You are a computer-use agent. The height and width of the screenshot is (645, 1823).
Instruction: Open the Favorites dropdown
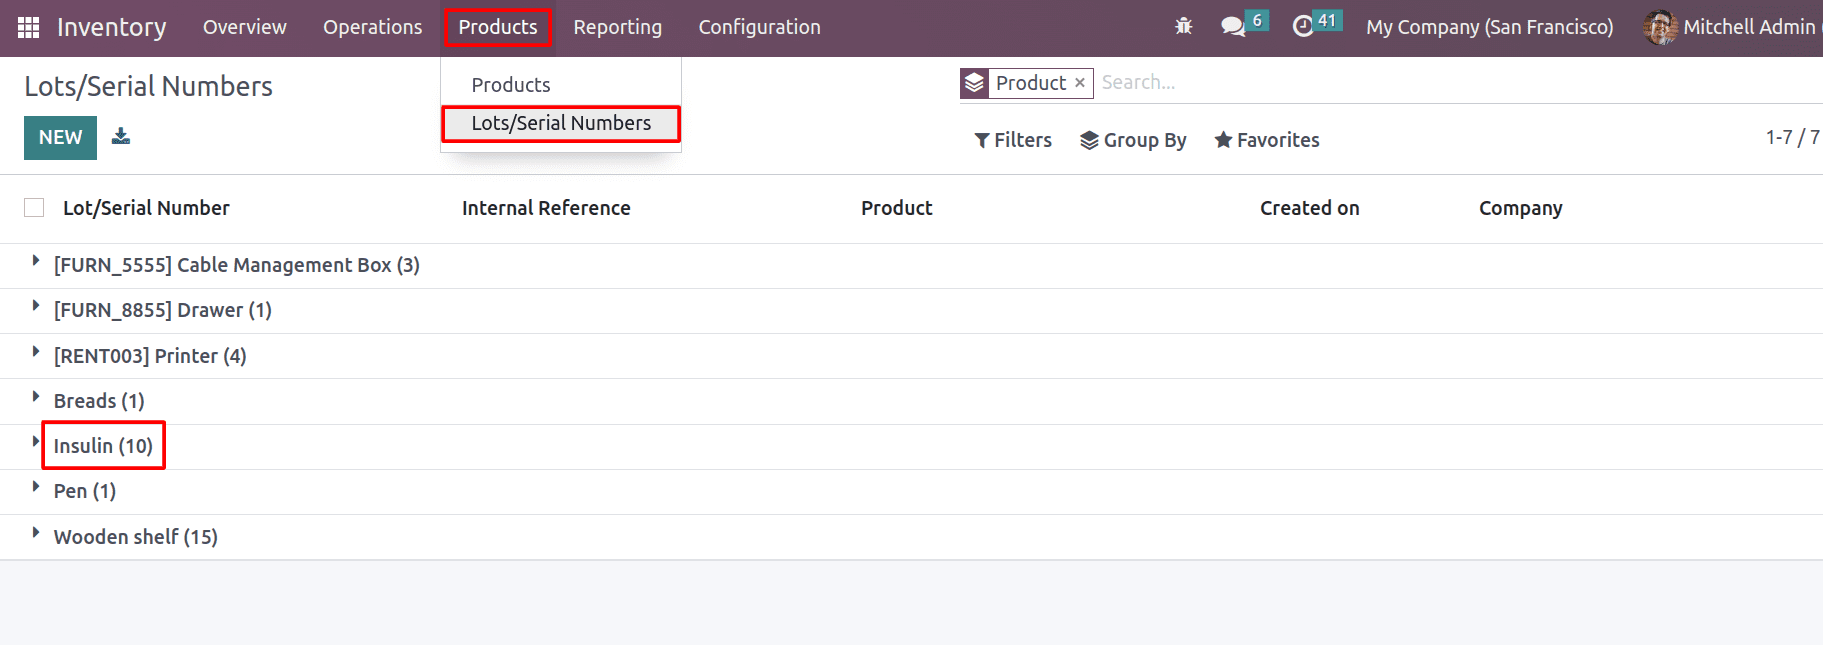[1267, 140]
